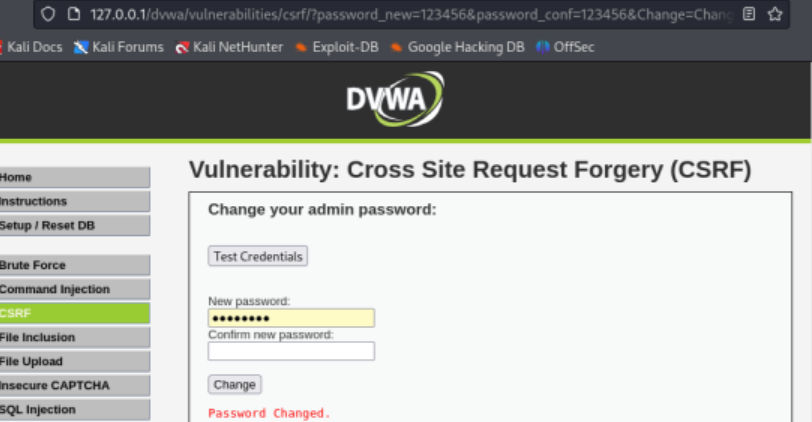Open the OffSec bookmark
Screen dimensions: 812x422
[x=565, y=47]
